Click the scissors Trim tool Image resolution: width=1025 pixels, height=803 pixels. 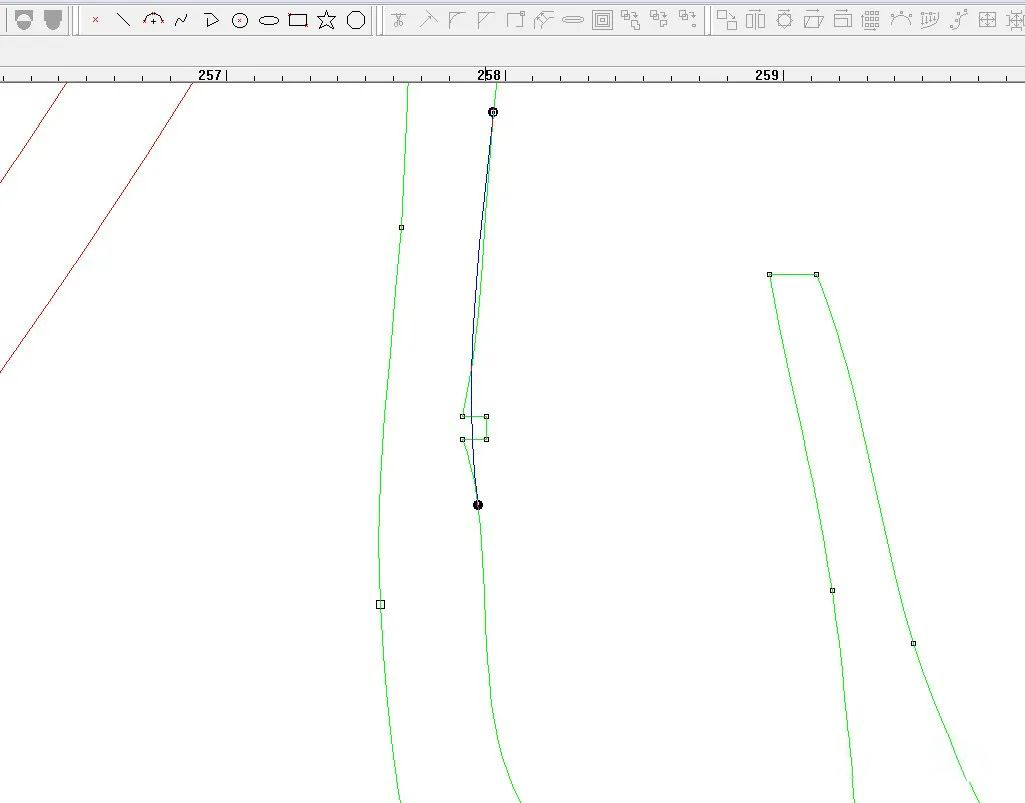[399, 20]
